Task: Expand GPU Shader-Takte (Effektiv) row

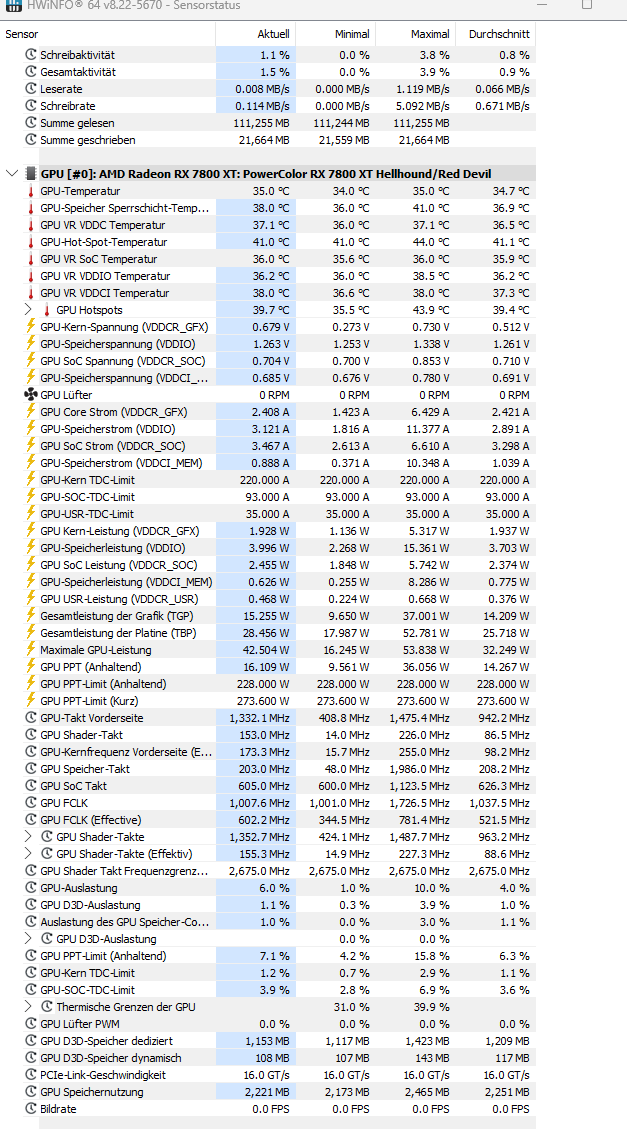Action: pyautogui.click(x=28, y=854)
